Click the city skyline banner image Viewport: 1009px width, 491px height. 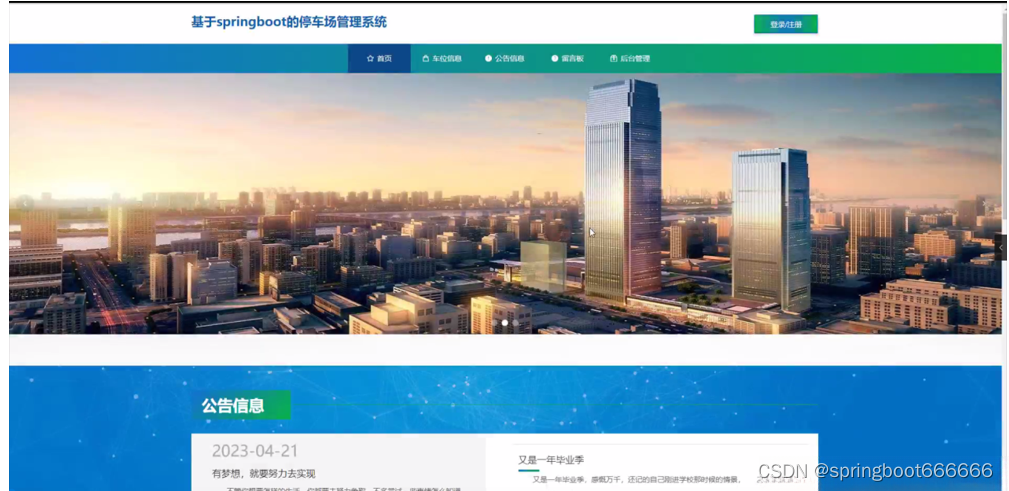(505, 203)
